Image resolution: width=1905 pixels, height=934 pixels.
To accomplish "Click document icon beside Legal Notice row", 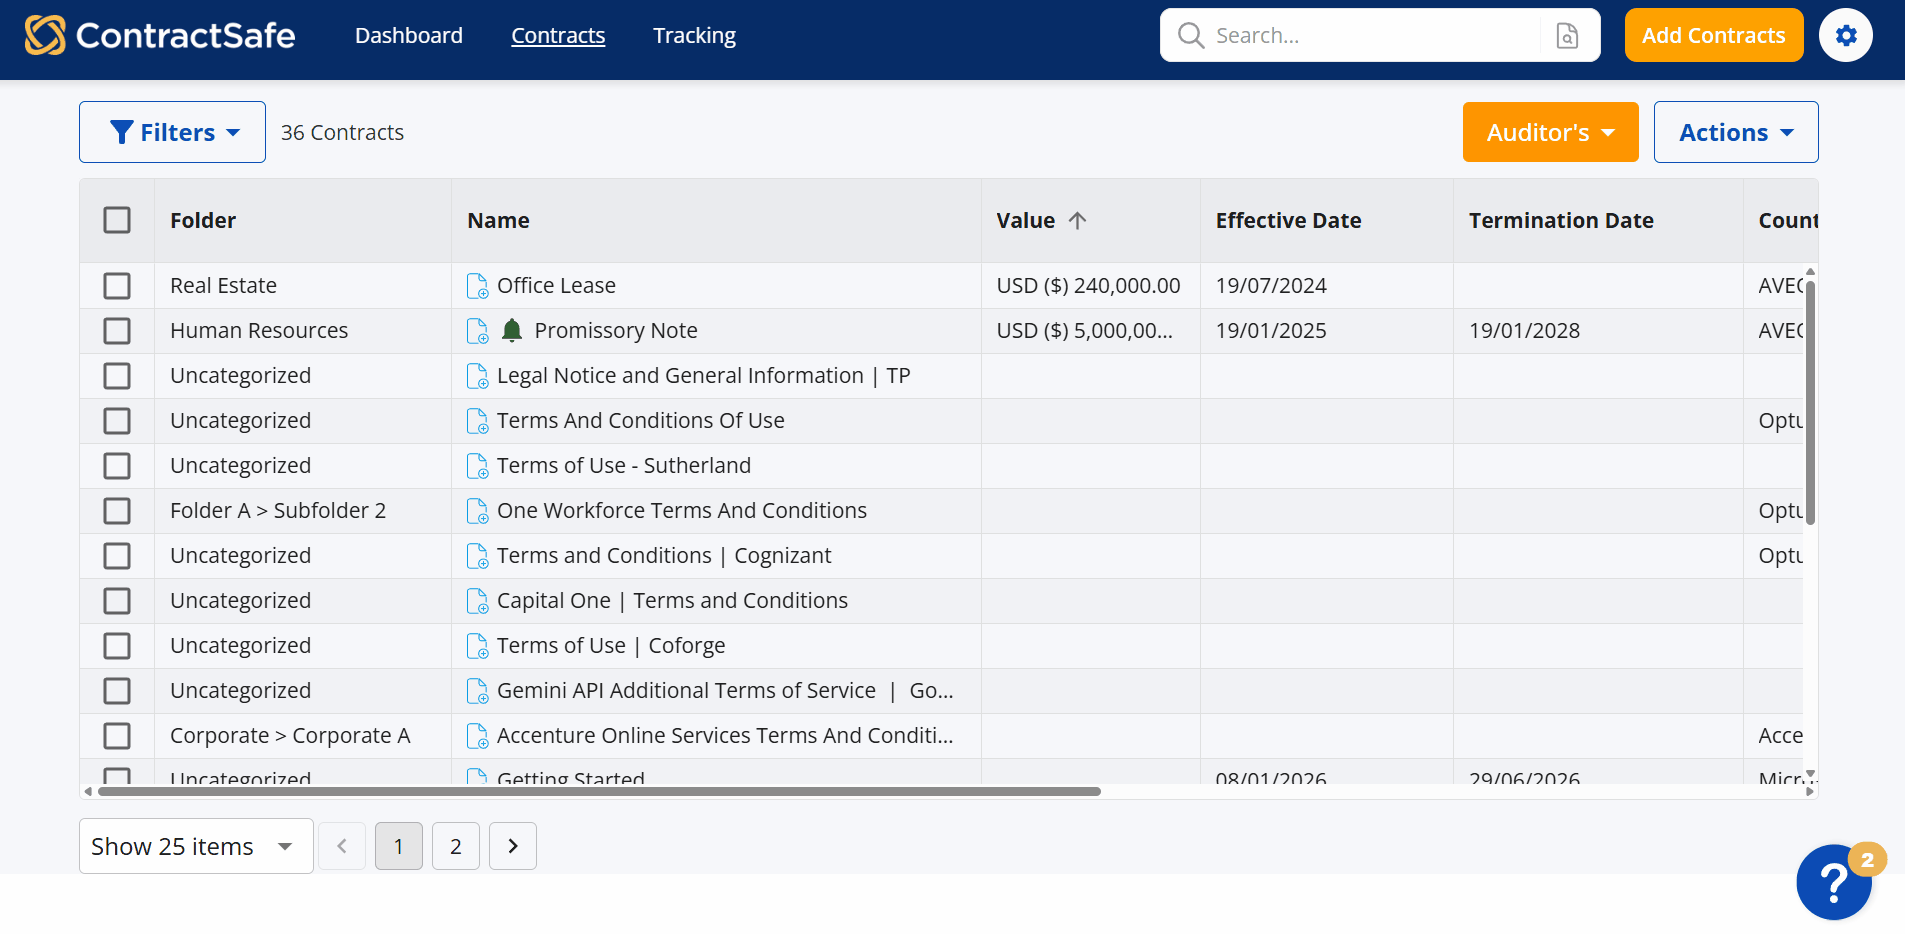I will 478,376.
